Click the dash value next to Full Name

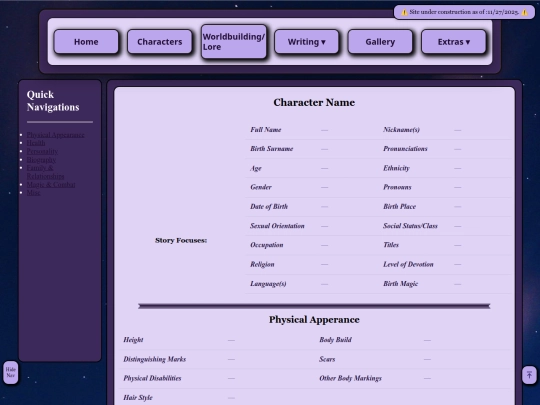pyautogui.click(x=324, y=130)
